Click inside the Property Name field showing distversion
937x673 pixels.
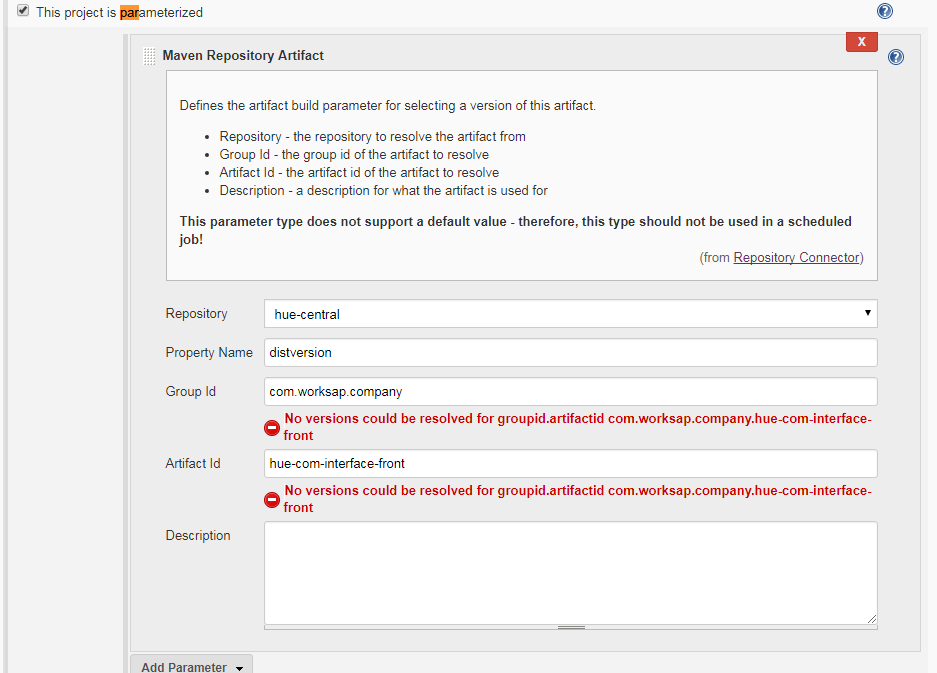tap(570, 352)
